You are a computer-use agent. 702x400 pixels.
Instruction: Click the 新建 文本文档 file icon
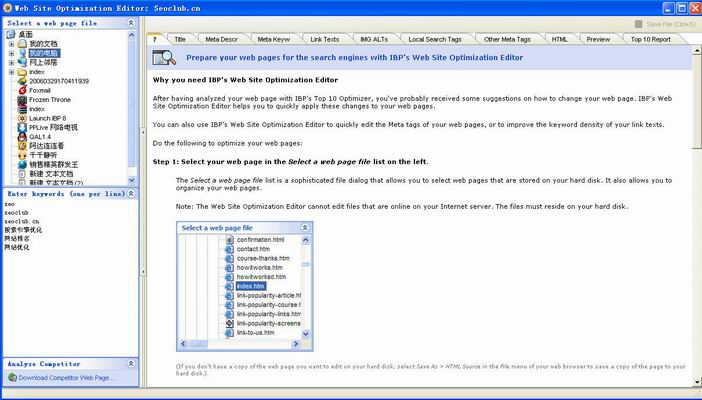(x=22, y=174)
